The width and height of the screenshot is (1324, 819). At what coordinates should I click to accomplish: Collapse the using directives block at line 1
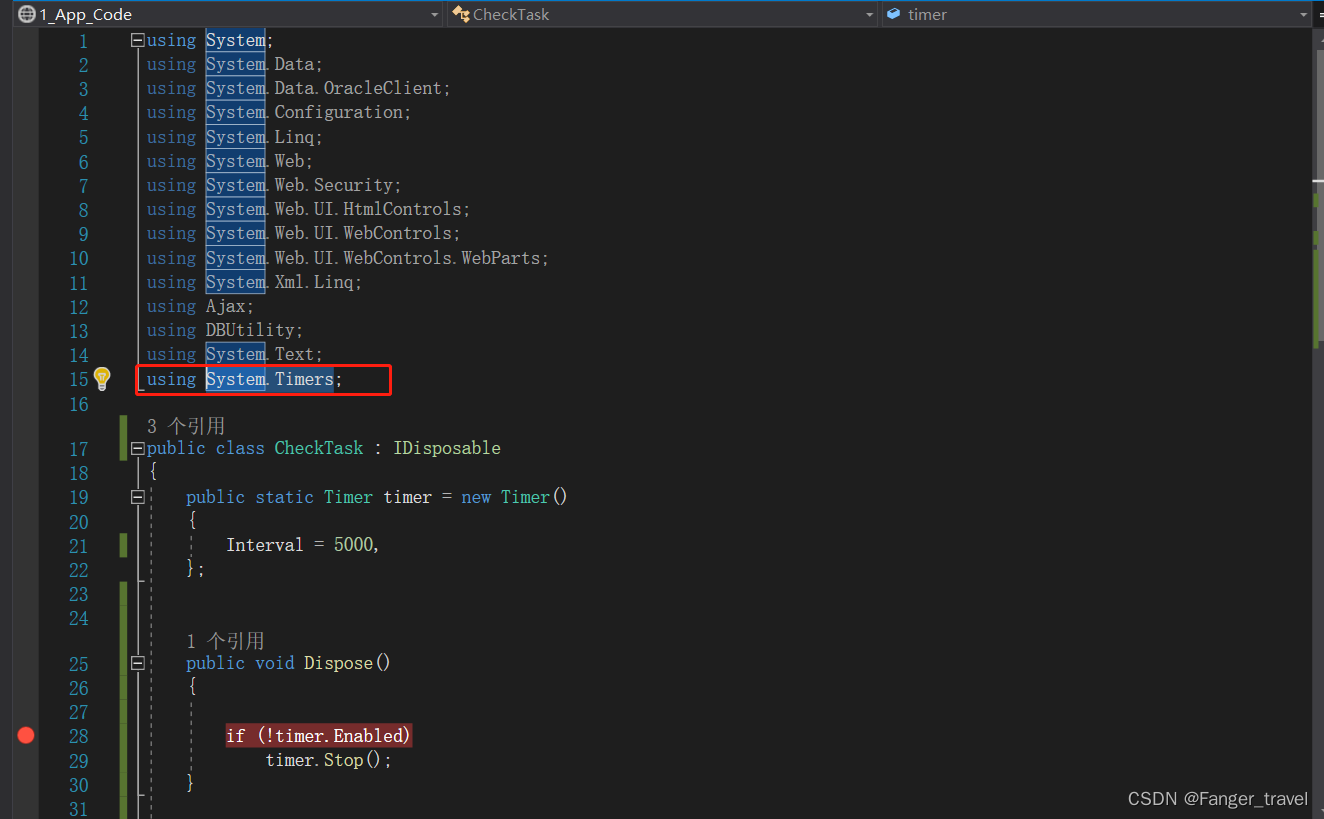137,40
